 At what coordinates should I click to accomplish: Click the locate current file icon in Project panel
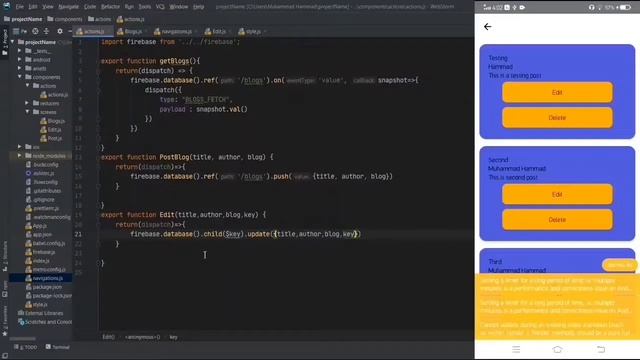point(36,31)
